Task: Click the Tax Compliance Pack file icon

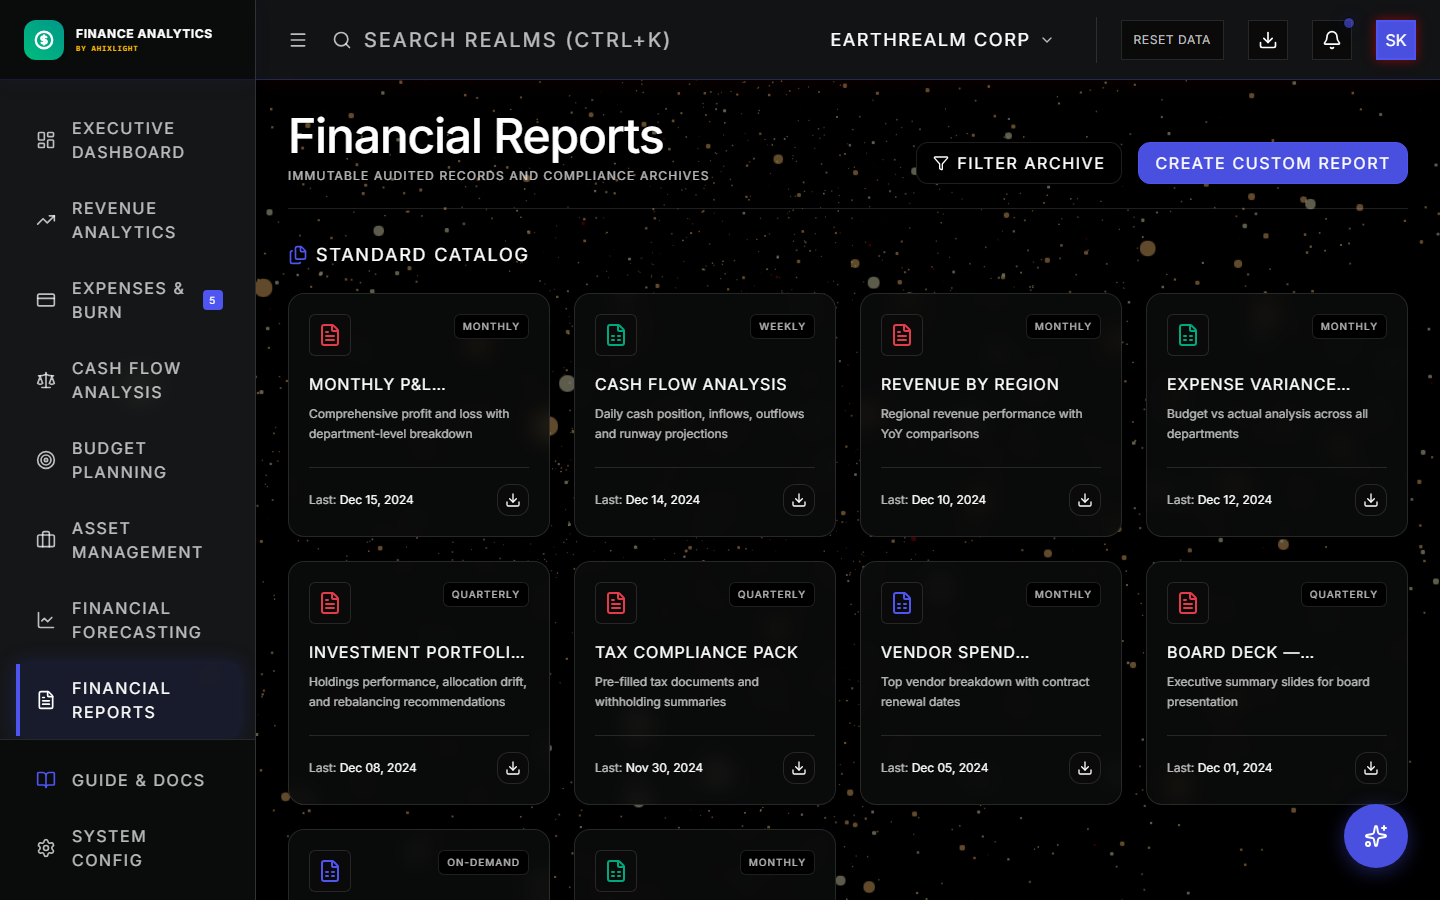Action: click(616, 603)
